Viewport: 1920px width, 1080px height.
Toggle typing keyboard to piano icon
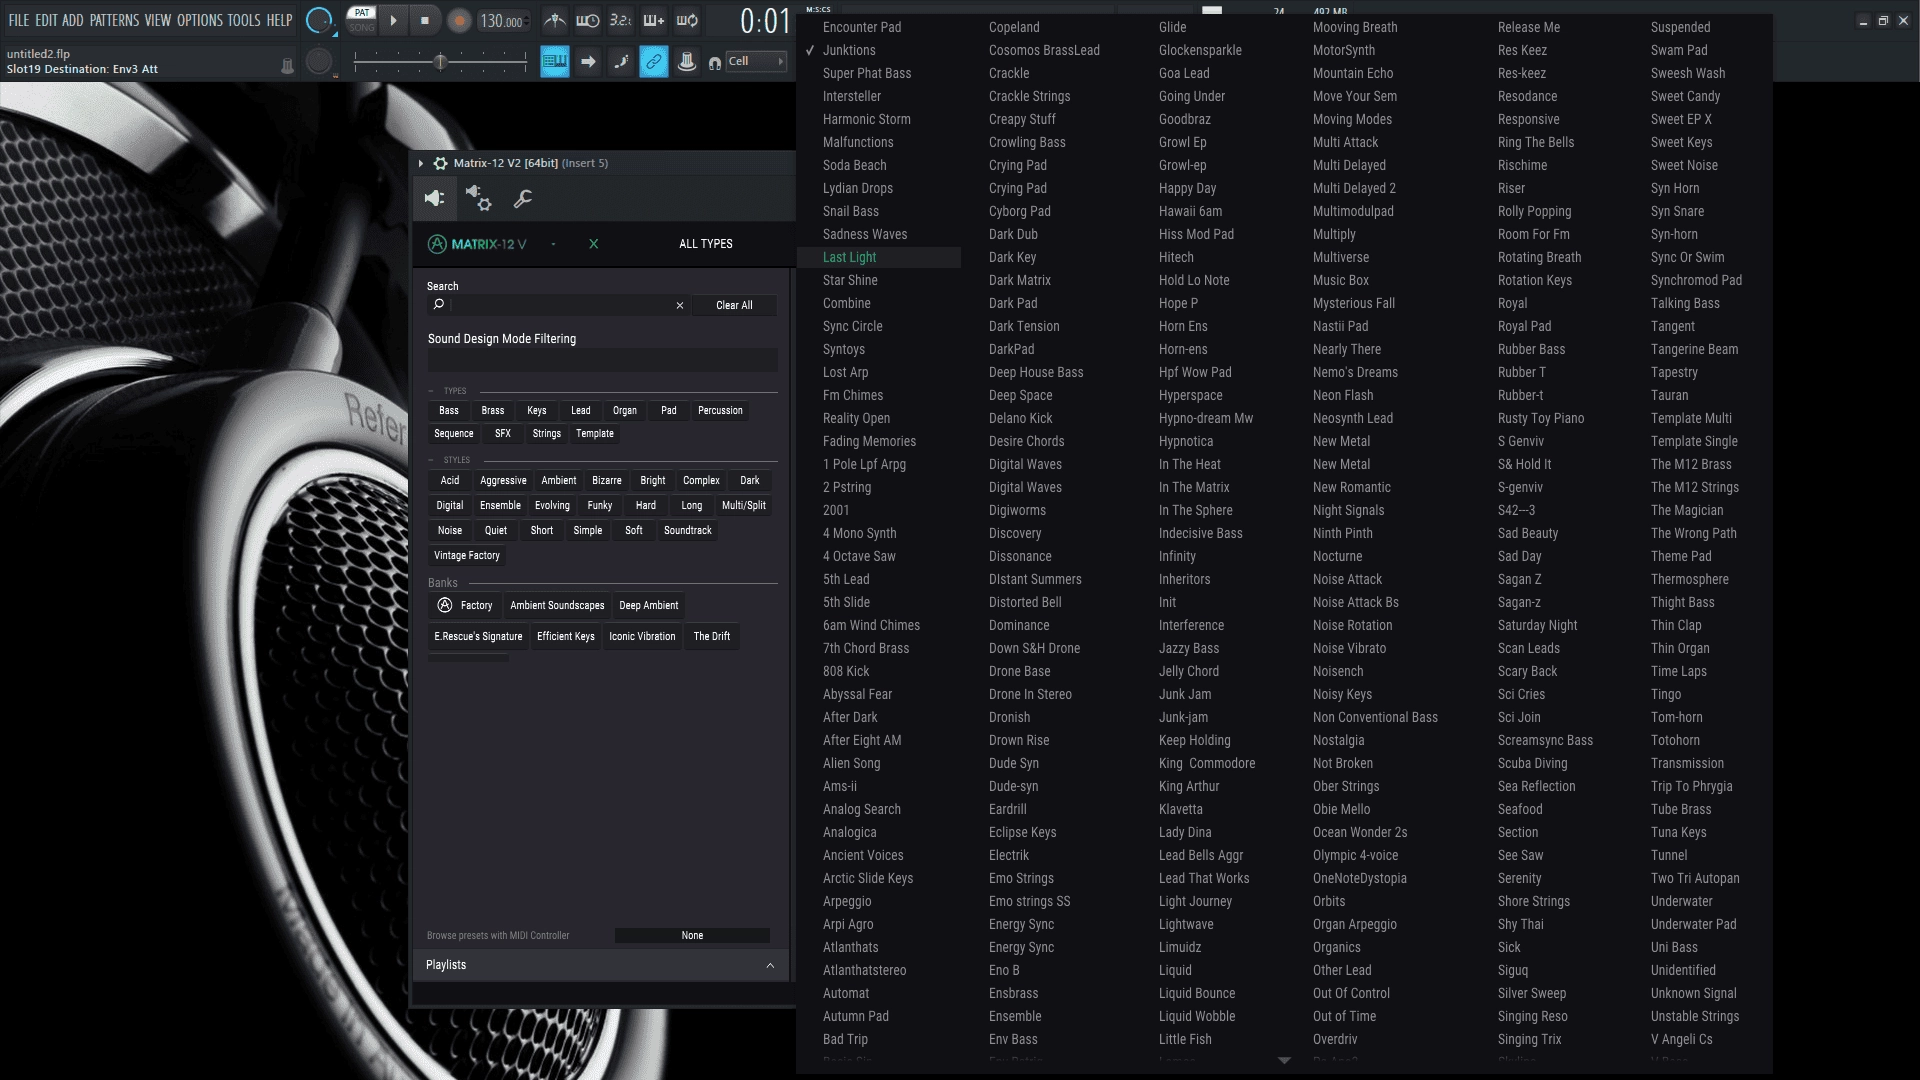point(555,62)
